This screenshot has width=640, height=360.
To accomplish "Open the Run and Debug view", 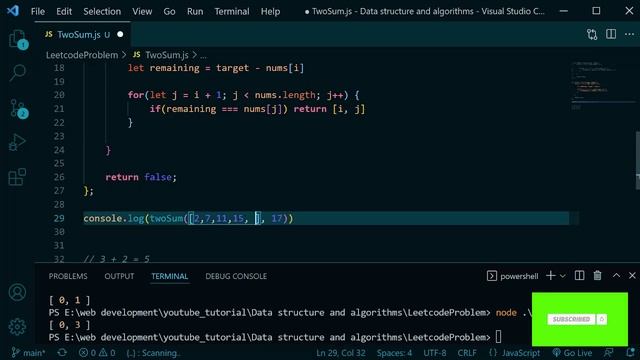I will point(18,142).
